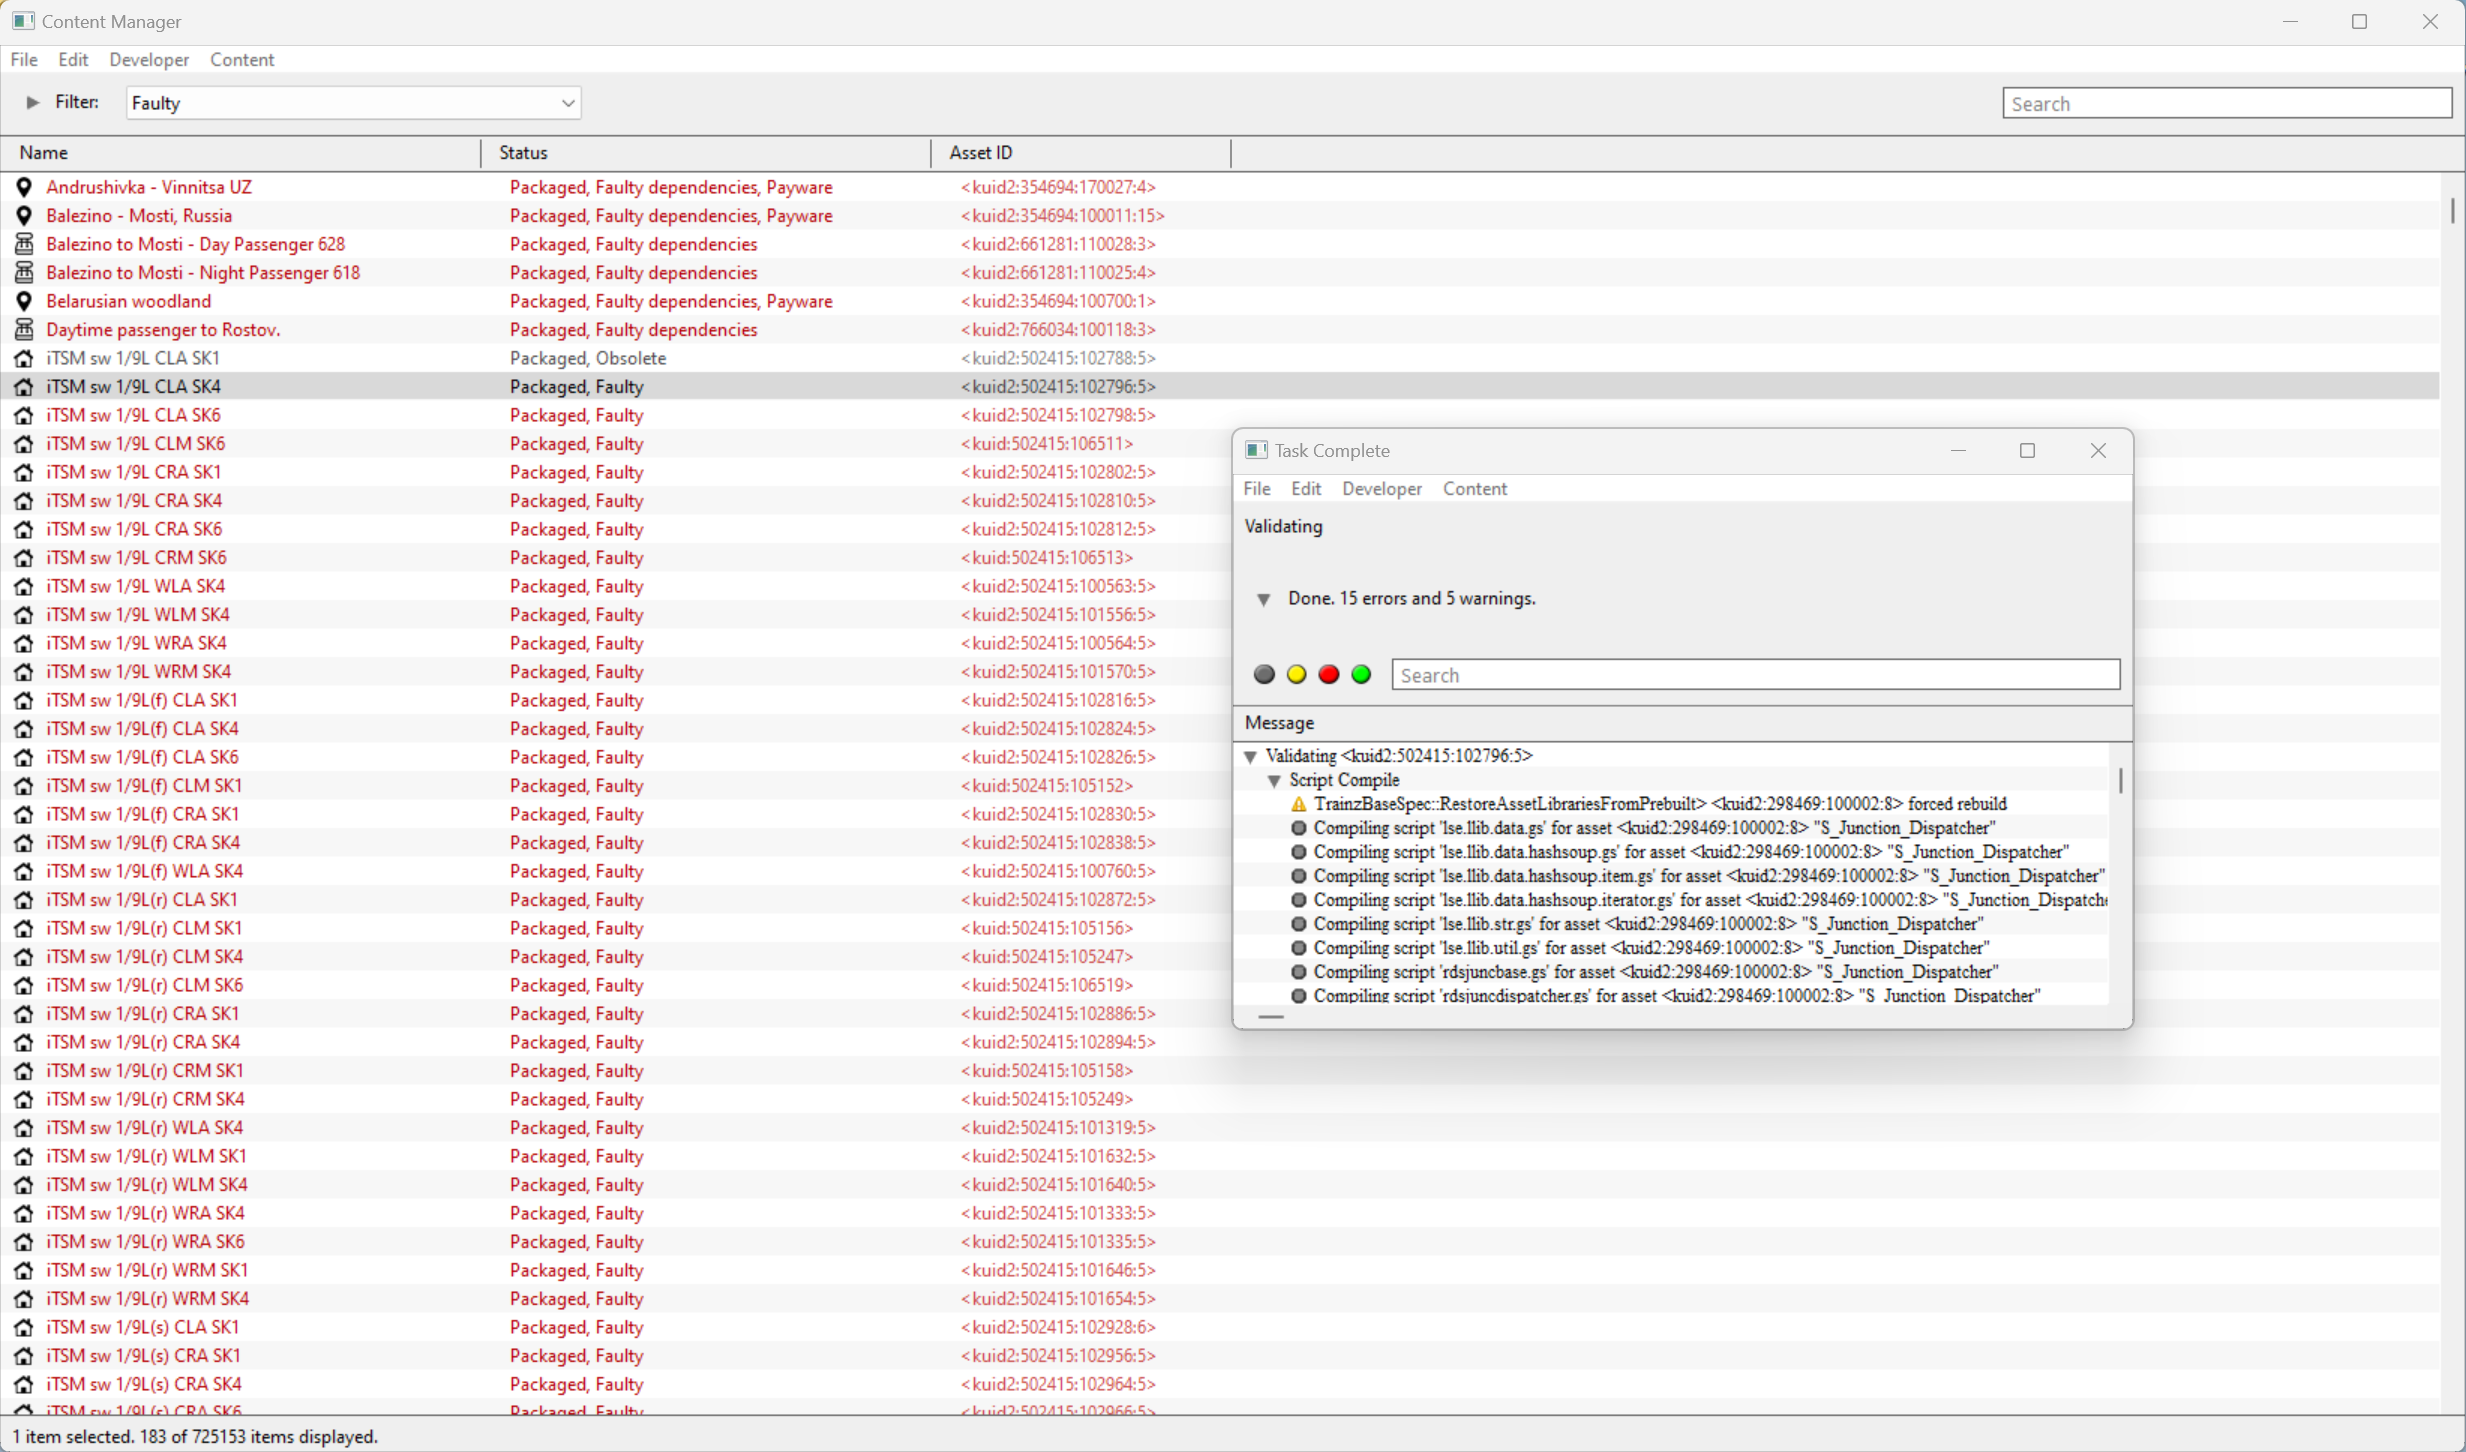Click the track asset icon for iTSM sw 1/9L CLA SK1
Viewport: 2466px width, 1452px height.
[24, 358]
